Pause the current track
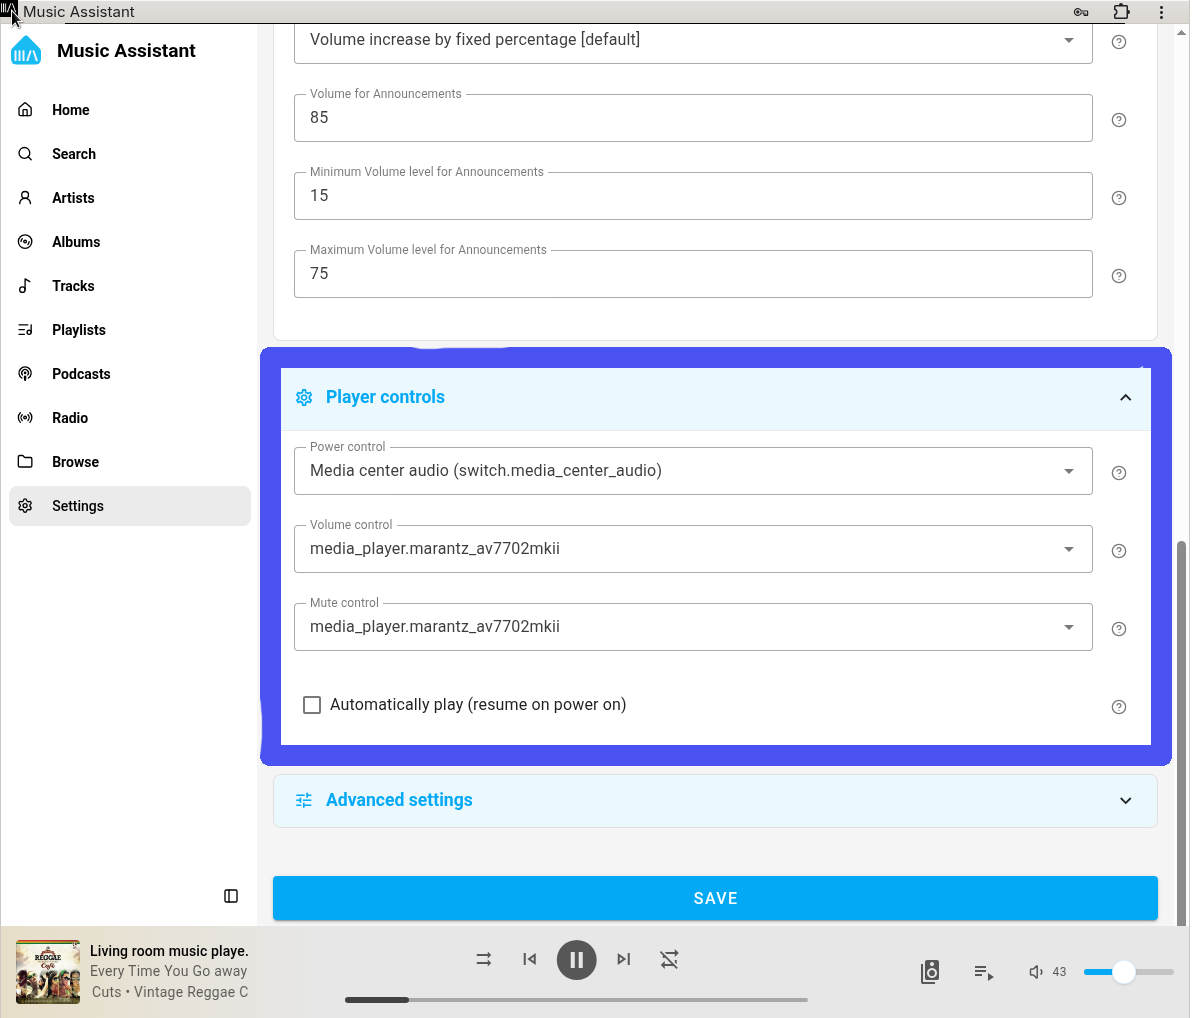1192x1018 pixels. 576,960
